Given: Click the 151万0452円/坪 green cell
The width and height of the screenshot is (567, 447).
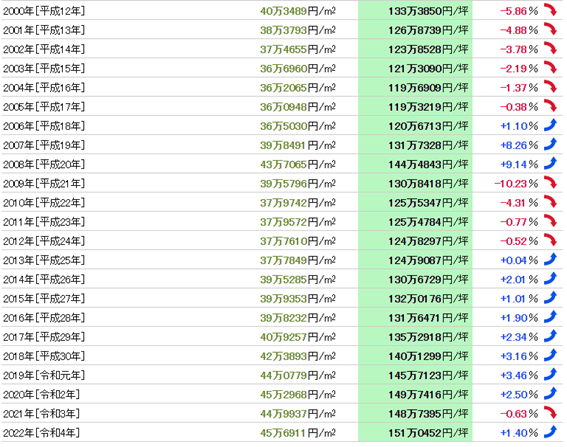Looking at the screenshot, I should tap(415, 433).
